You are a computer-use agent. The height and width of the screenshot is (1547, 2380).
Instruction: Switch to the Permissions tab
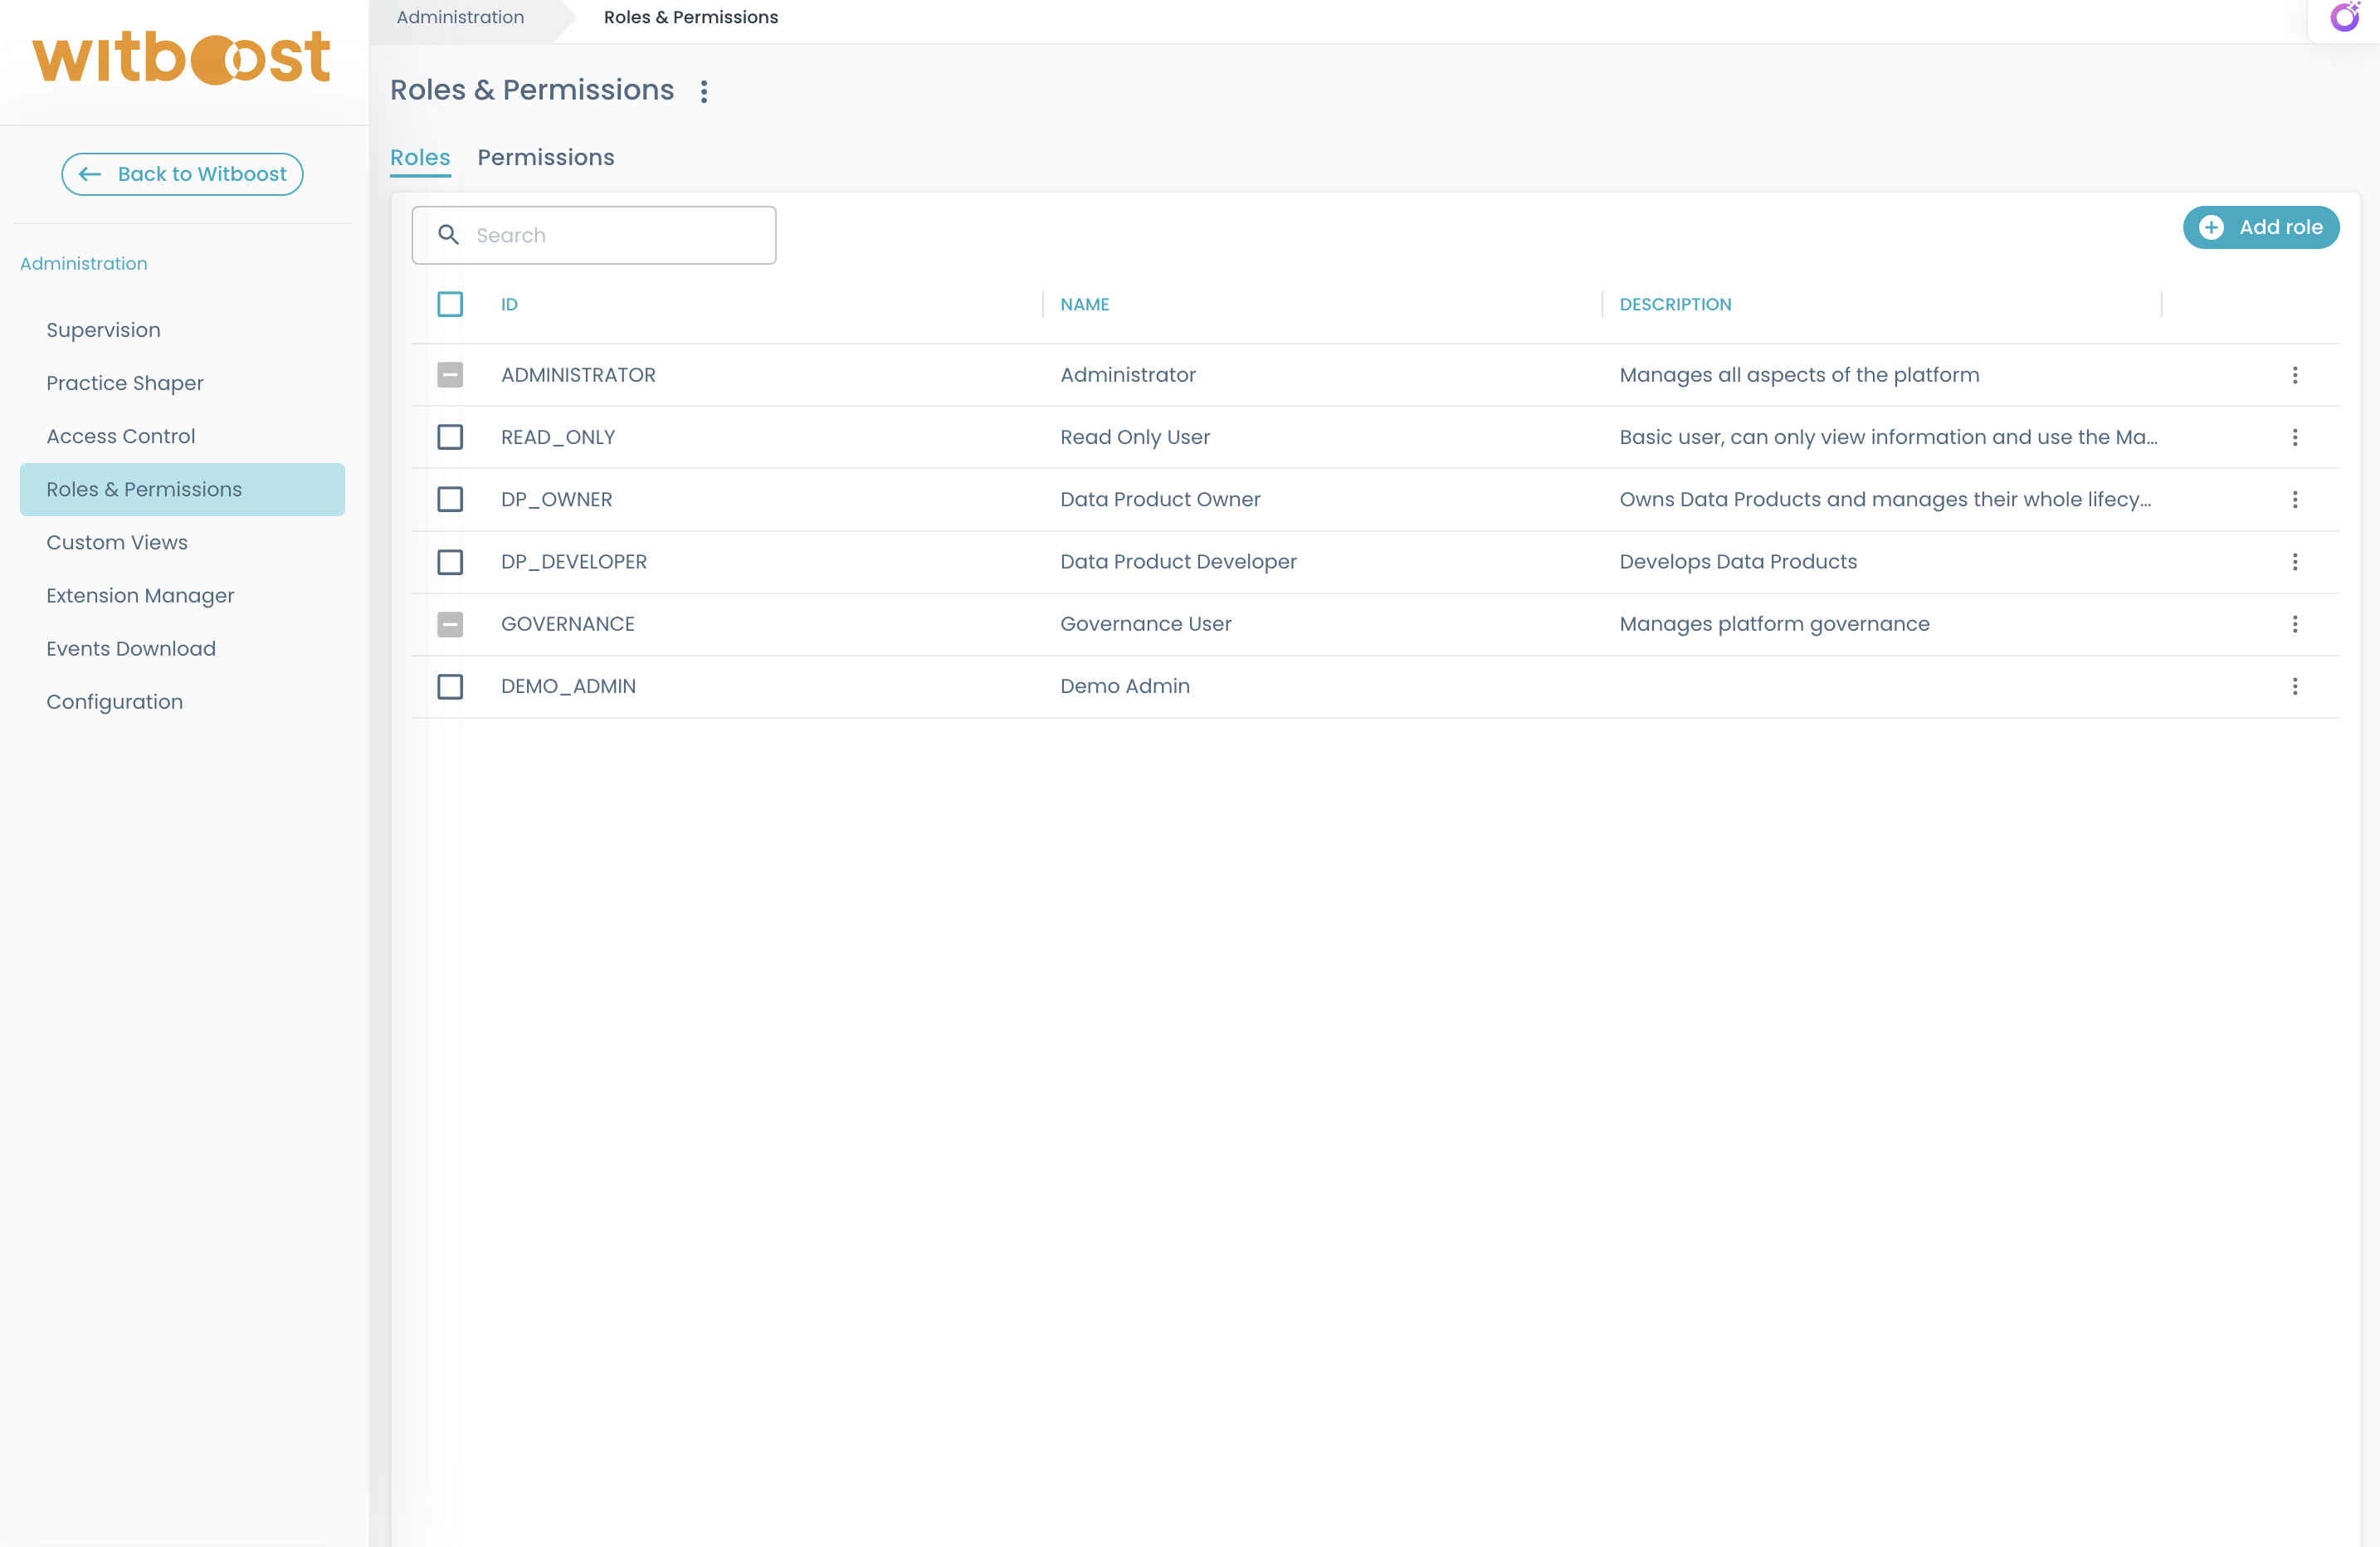[x=546, y=157]
